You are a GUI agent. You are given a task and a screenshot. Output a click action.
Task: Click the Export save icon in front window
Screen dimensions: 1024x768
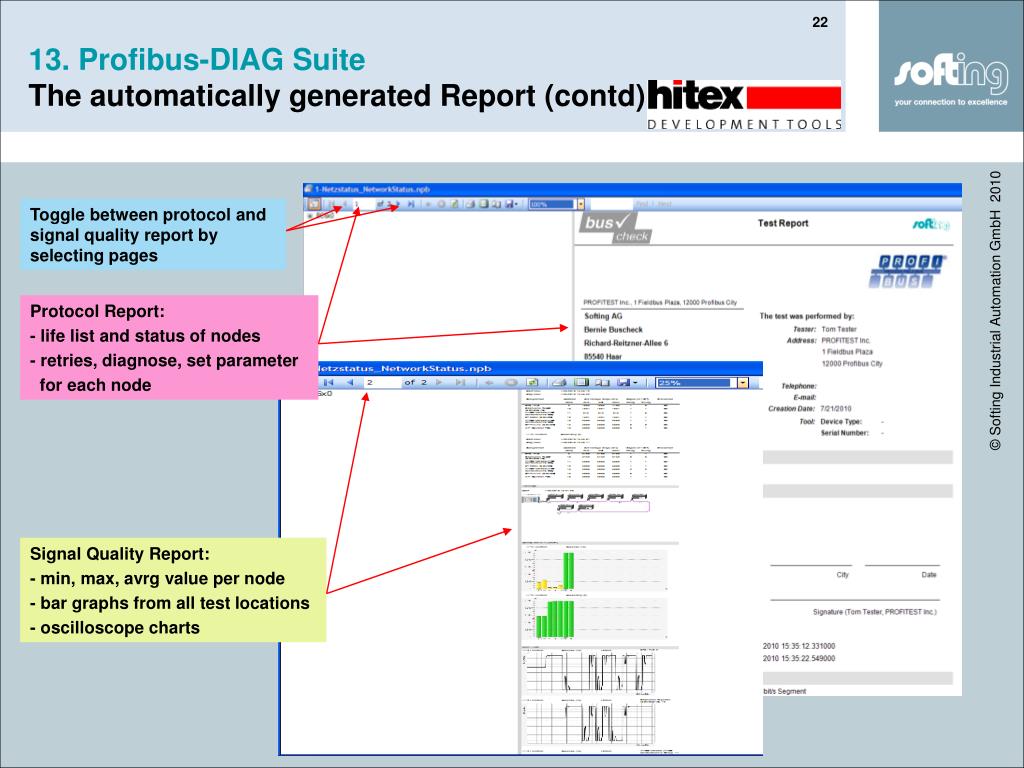[623, 382]
